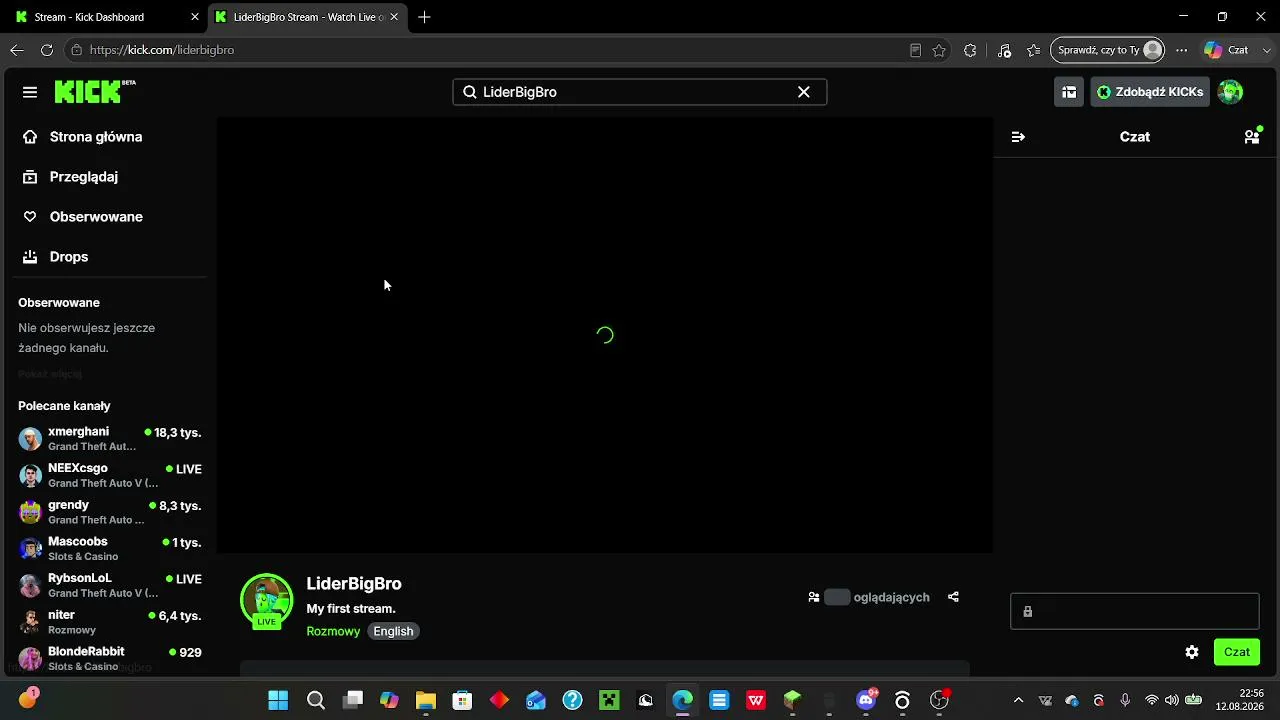
Task: Open File Explorer from the taskbar
Action: tap(426, 700)
